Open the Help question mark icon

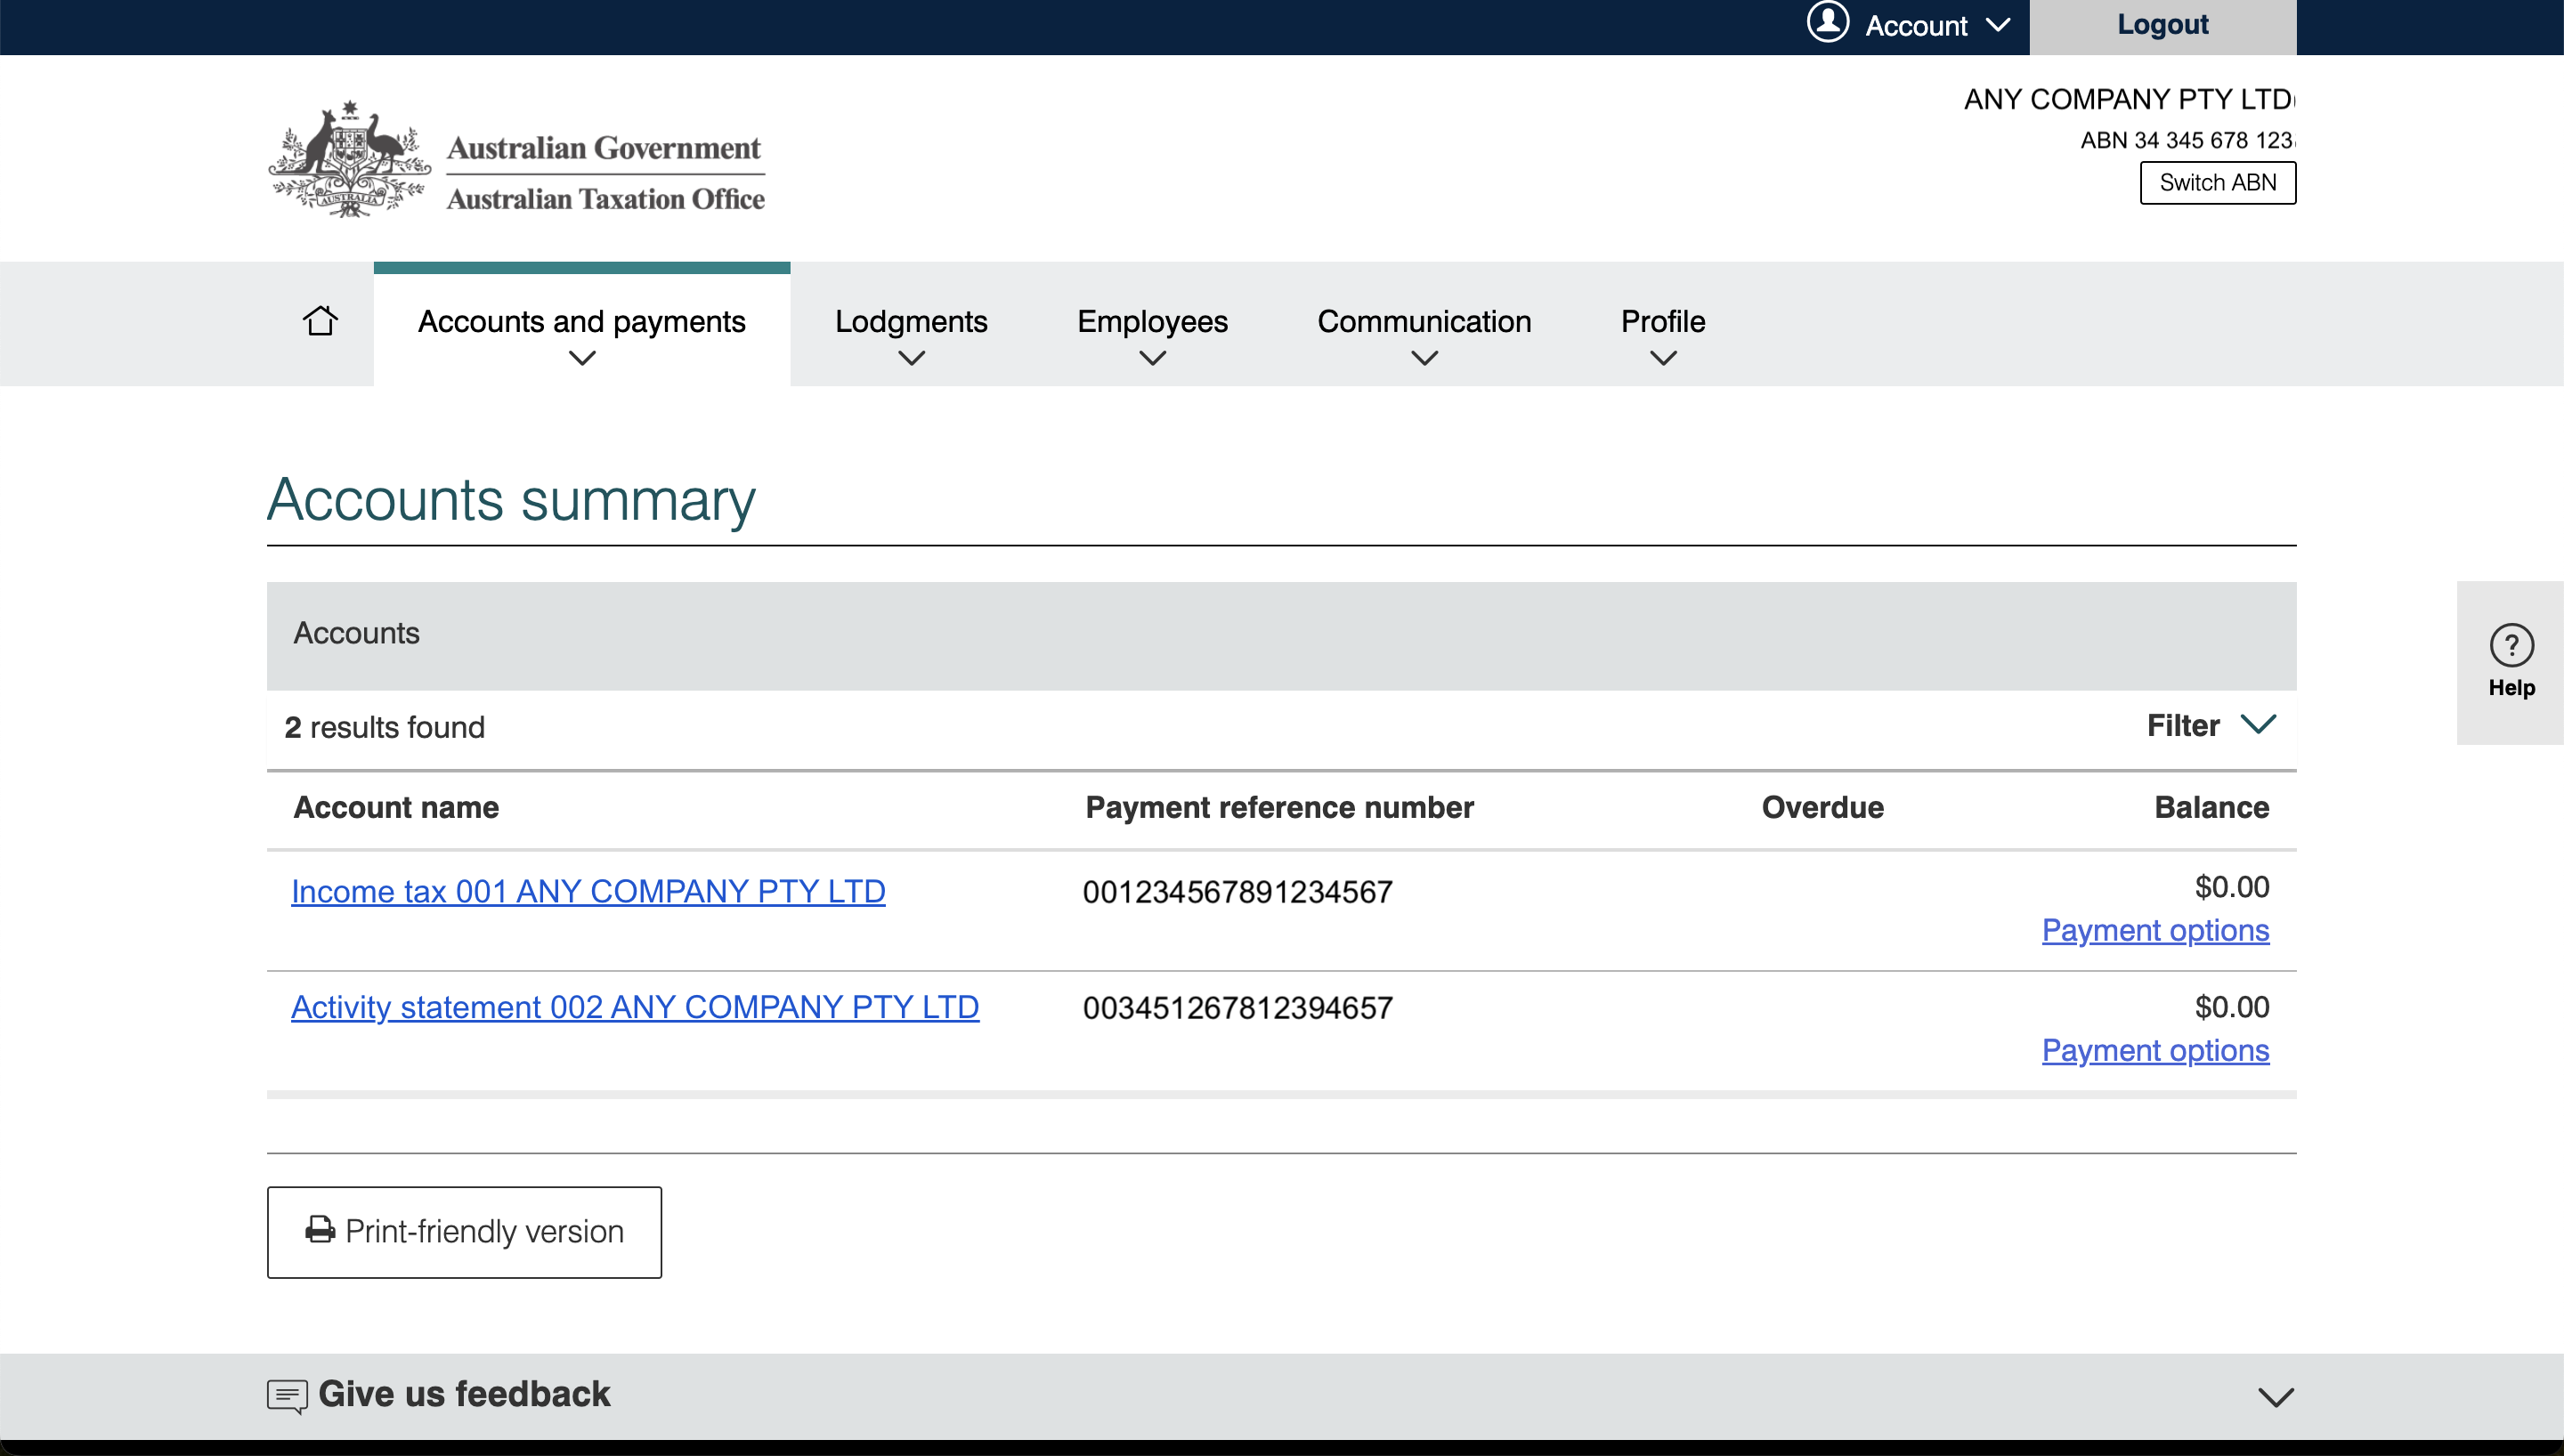pyautogui.click(x=2510, y=645)
